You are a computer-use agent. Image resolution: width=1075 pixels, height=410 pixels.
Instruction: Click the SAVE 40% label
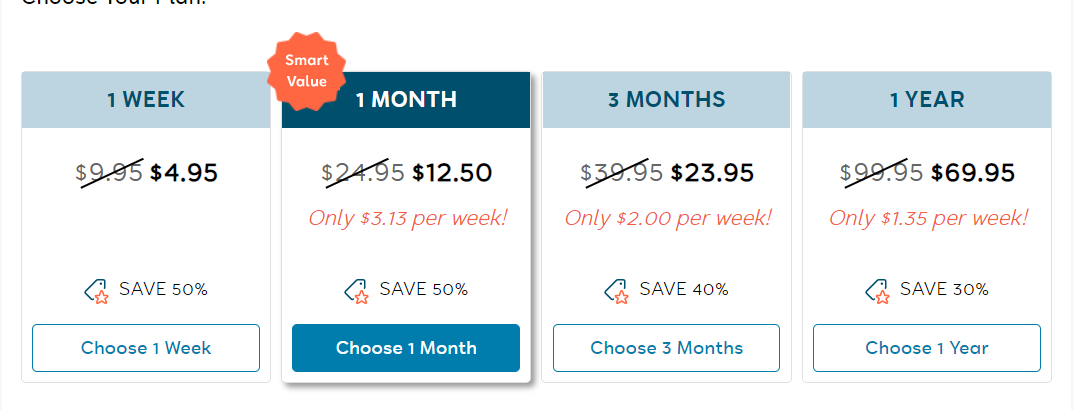[x=684, y=289]
